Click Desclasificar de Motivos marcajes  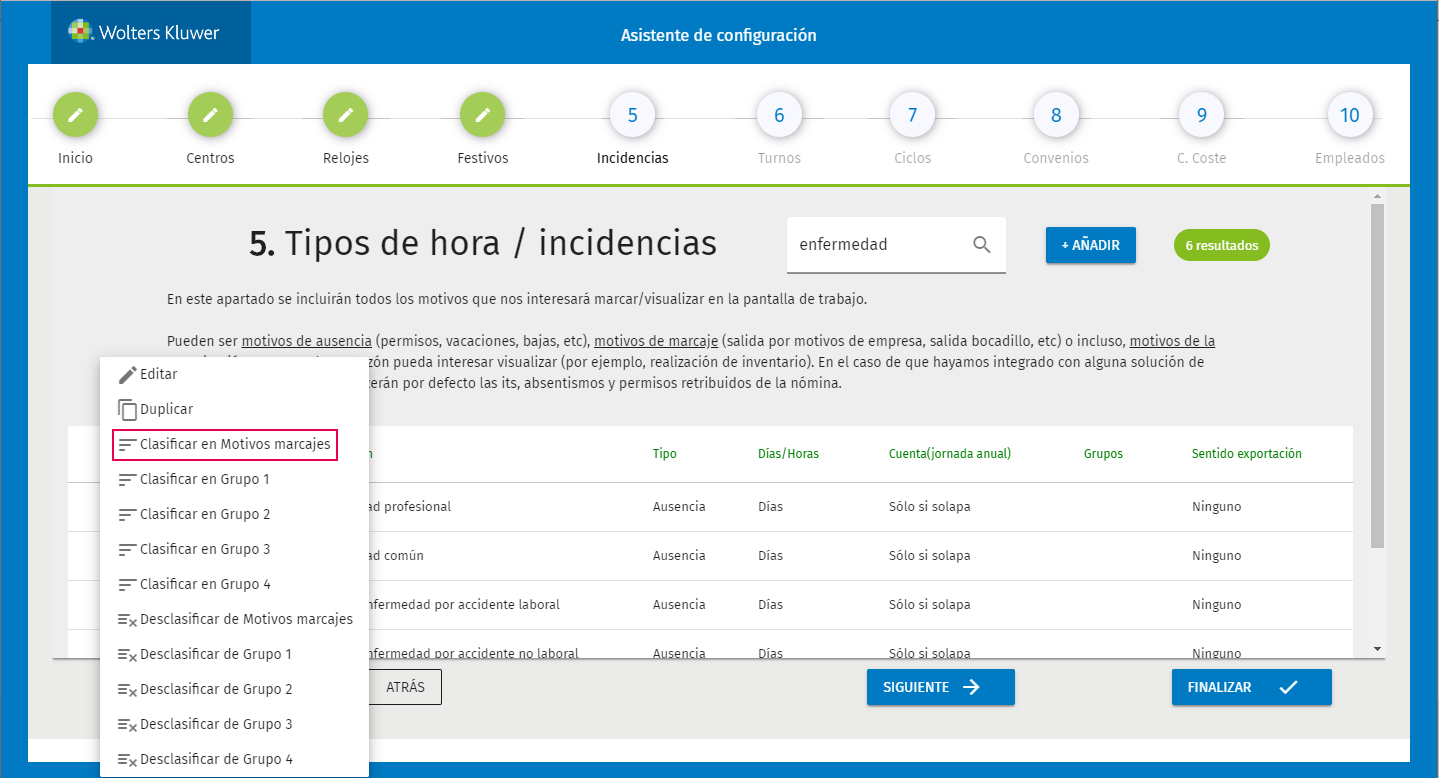tap(234, 619)
